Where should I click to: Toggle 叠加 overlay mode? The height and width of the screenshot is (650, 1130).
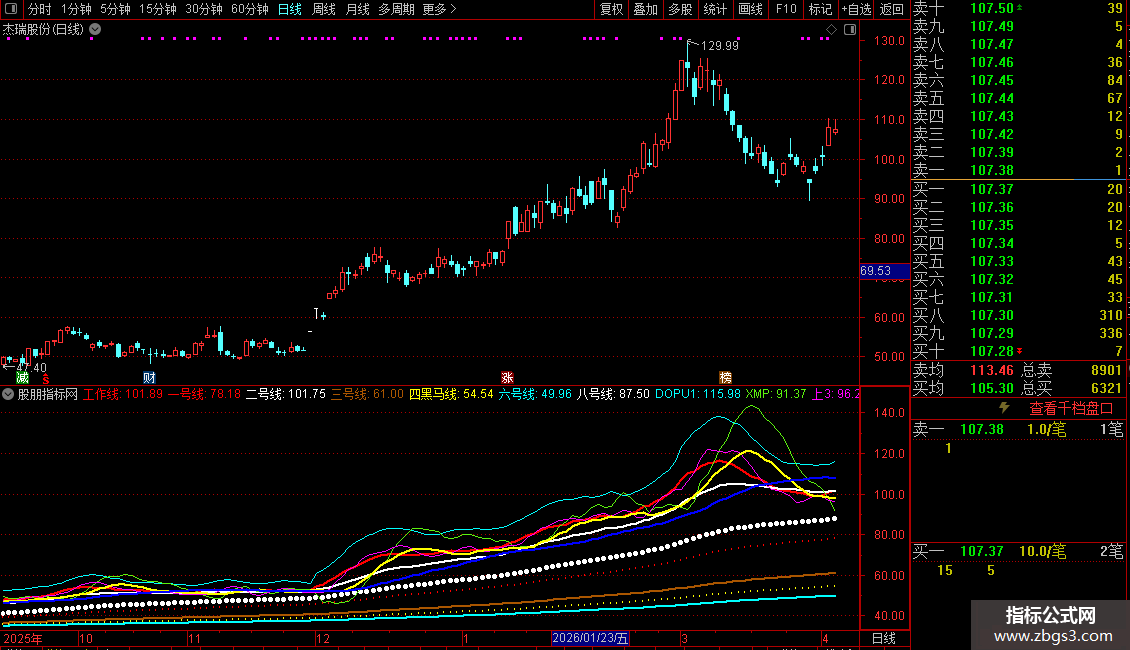tap(645, 9)
